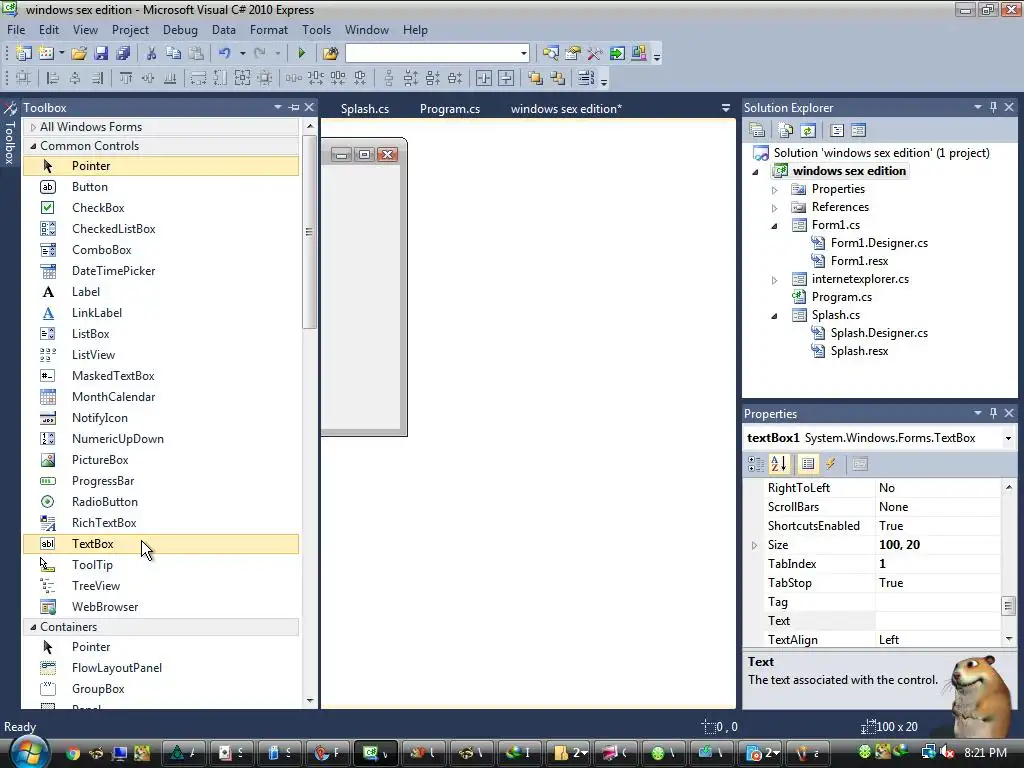Click the Chrome icon in taskbar
Viewport: 1024px width, 768px height.
pyautogui.click(x=72, y=754)
